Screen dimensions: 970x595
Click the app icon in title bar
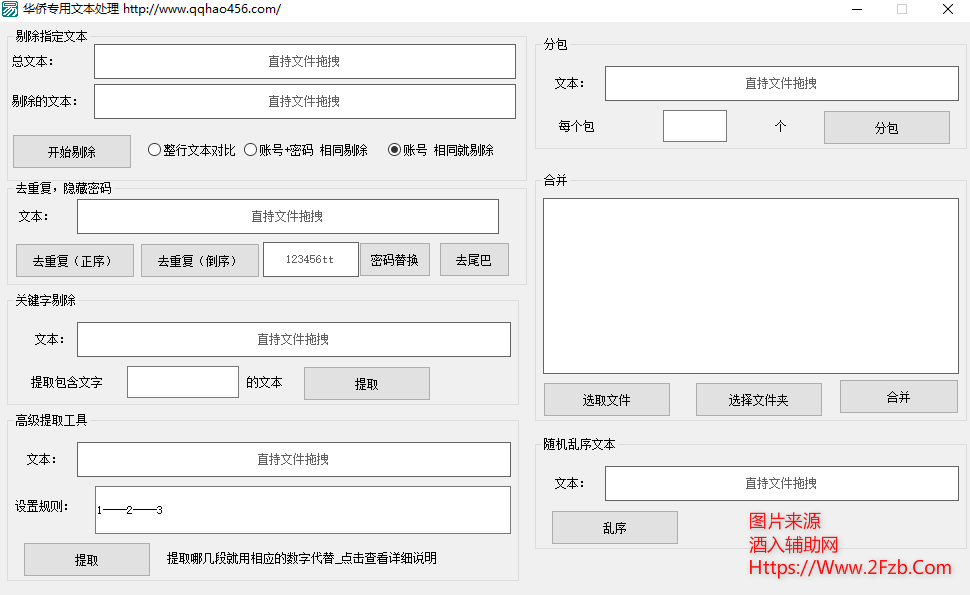pyautogui.click(x=10, y=9)
